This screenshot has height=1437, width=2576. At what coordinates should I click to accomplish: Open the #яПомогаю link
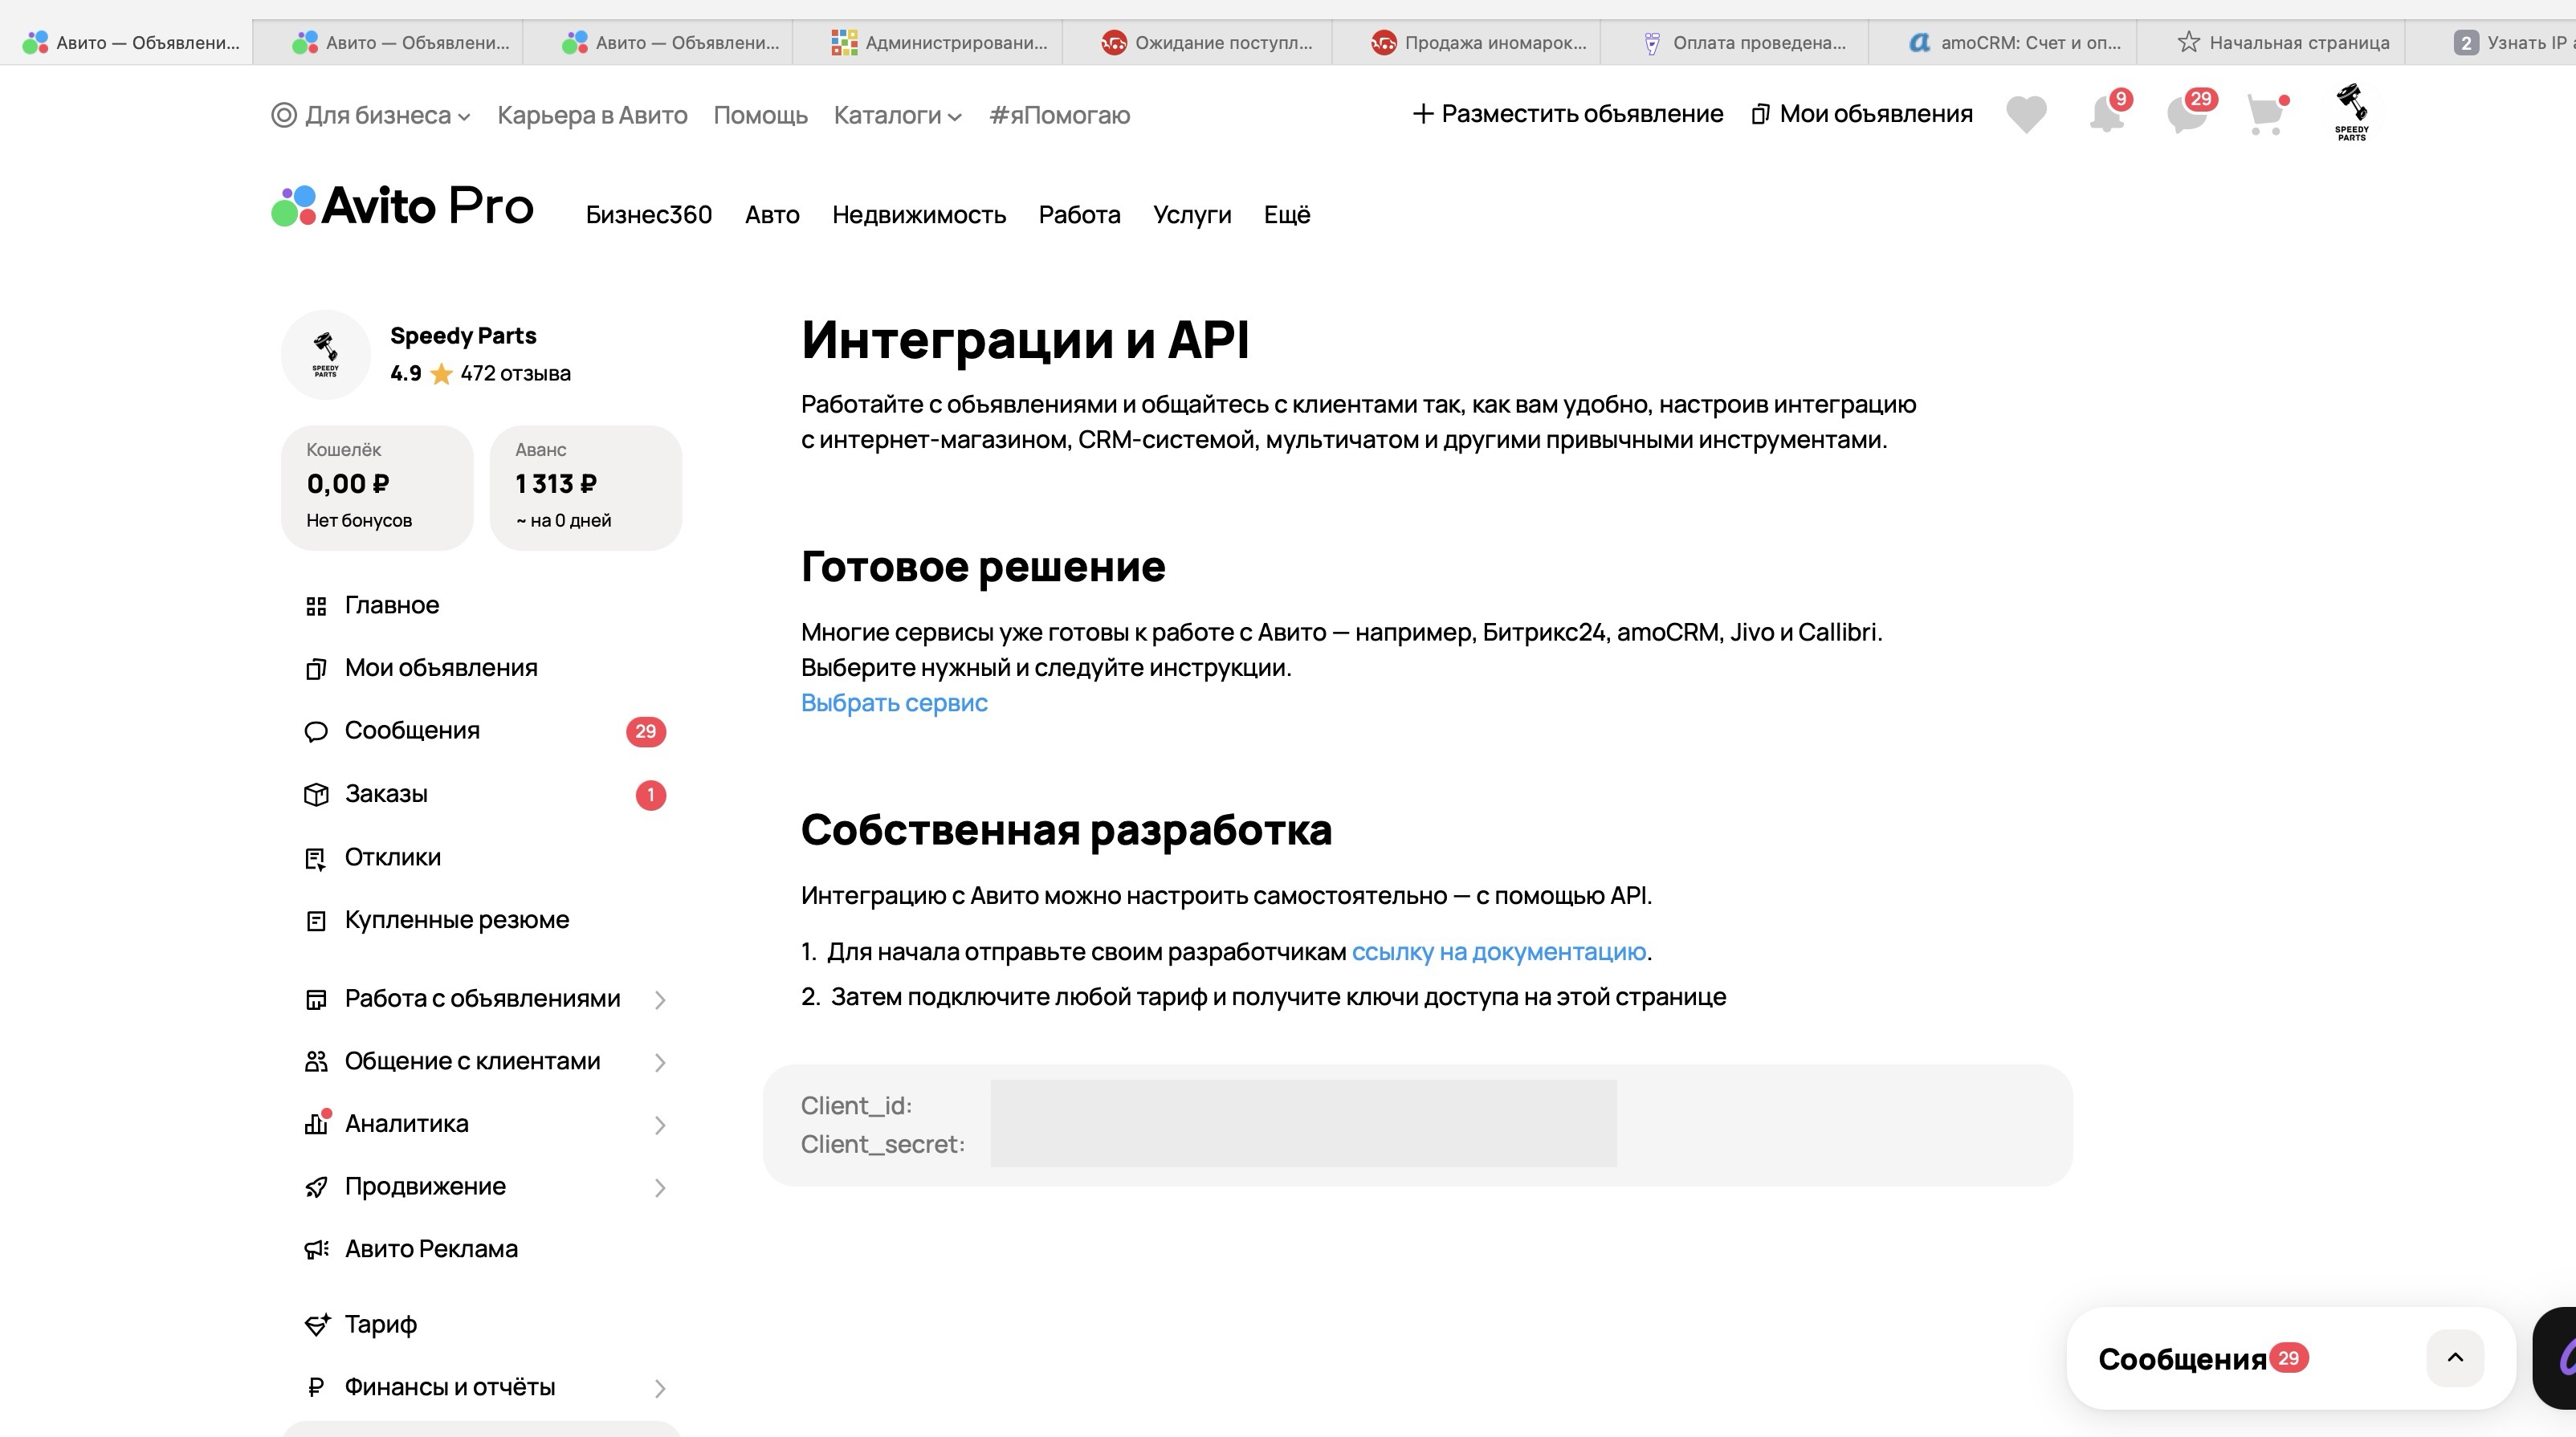pos(1059,115)
